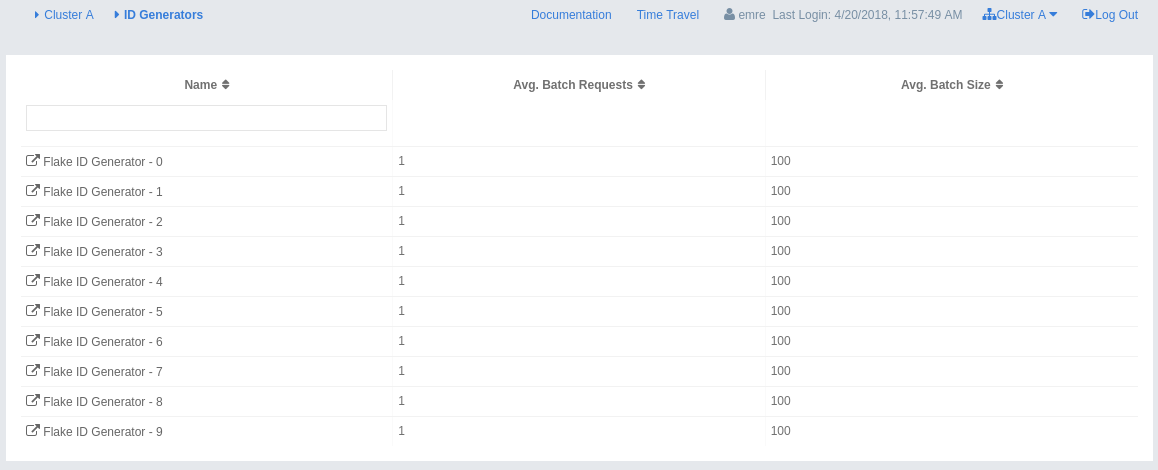Click open icon beside Flake ID Generator - 4
Image resolution: width=1158 pixels, height=470 pixels.
[x=33, y=281]
